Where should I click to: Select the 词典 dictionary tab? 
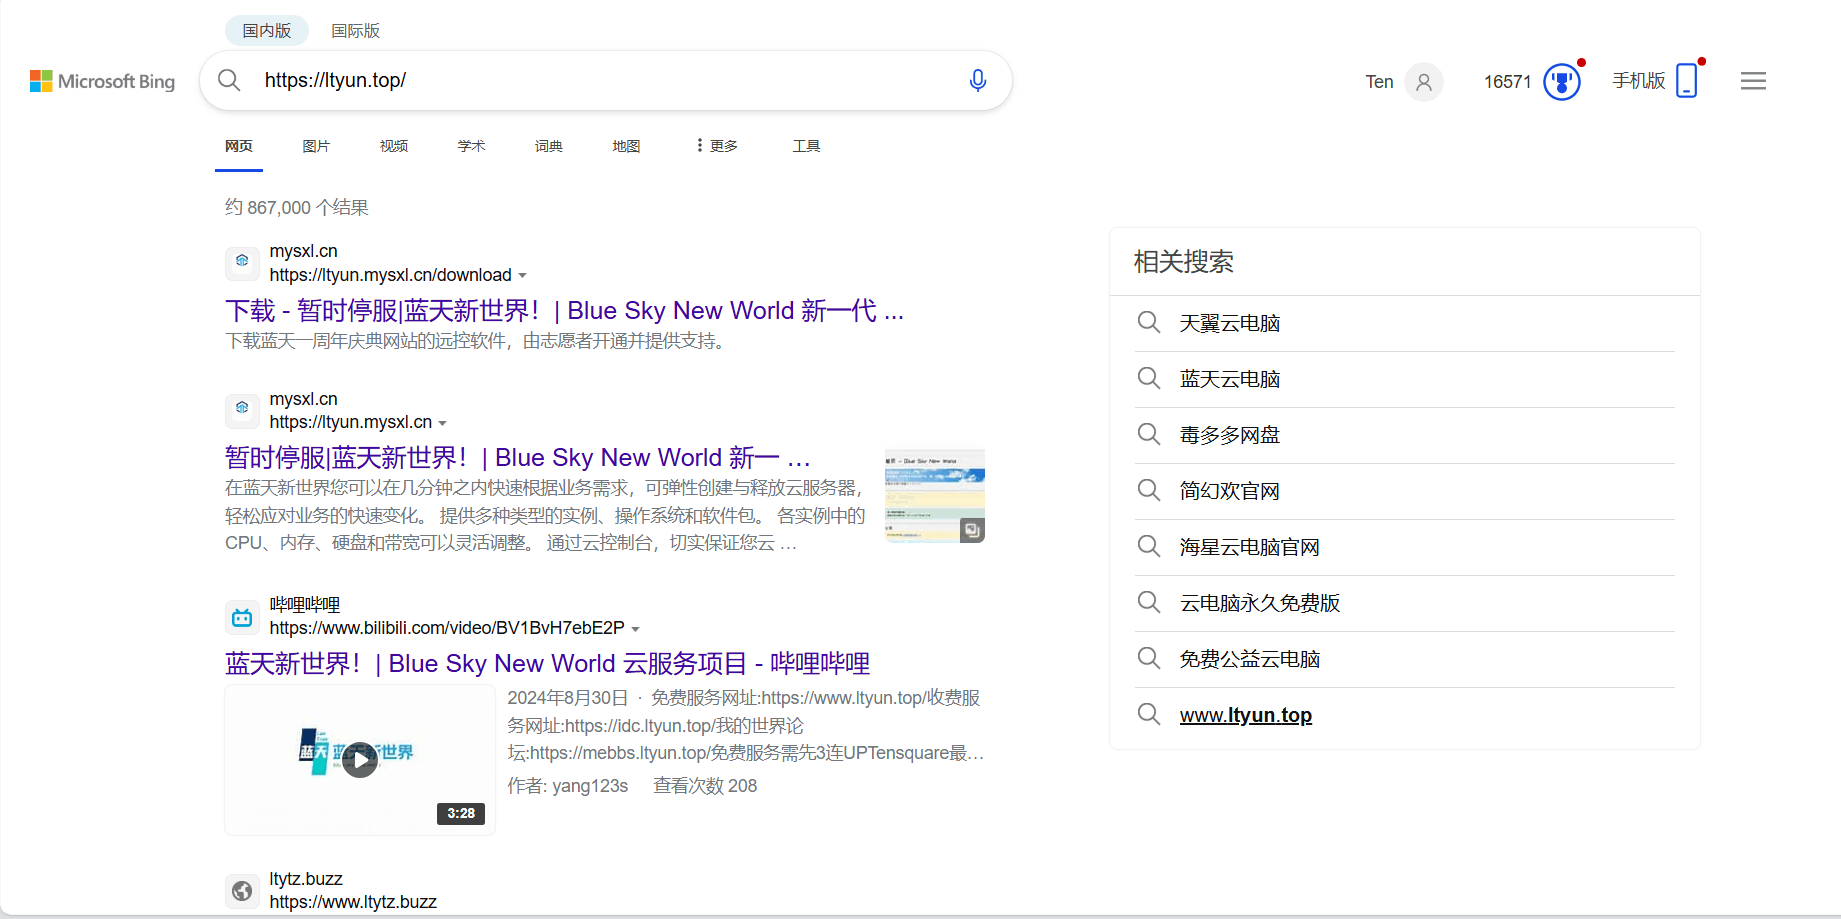point(549,146)
